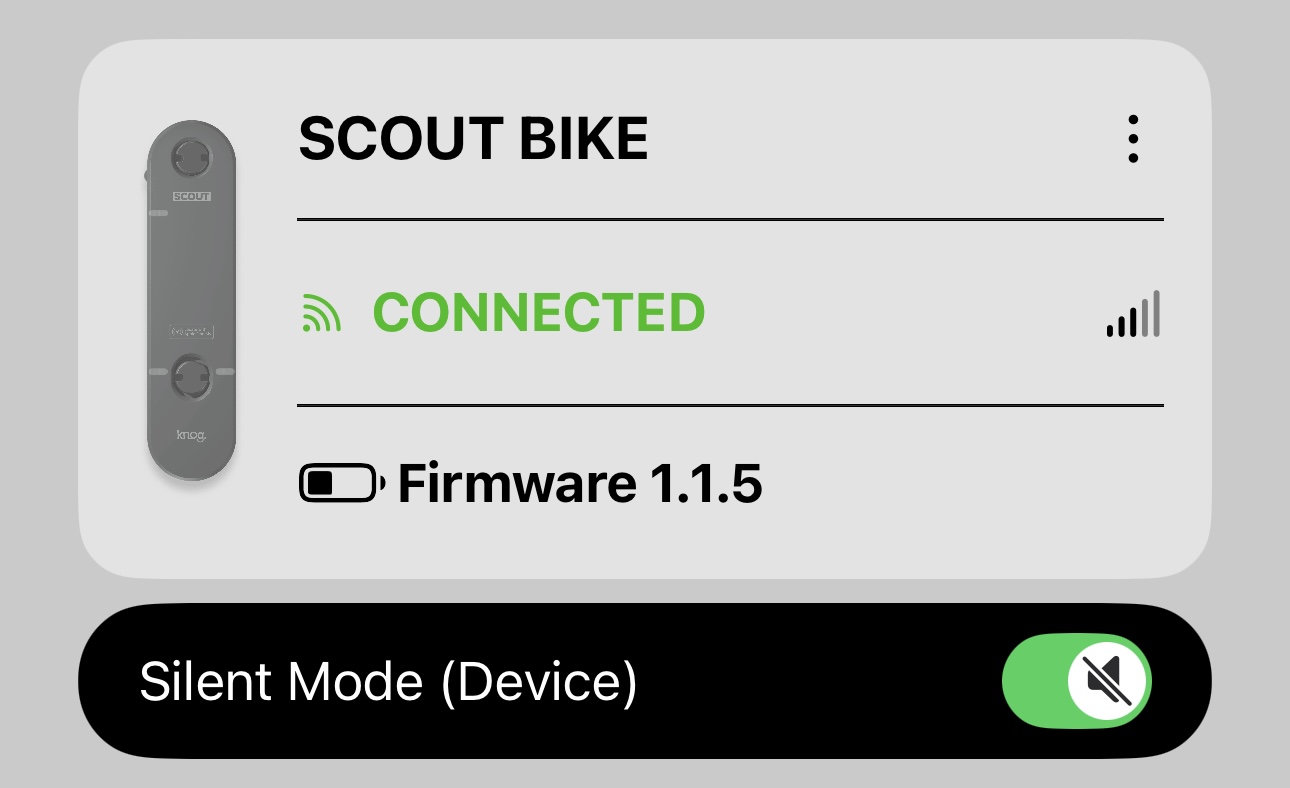Screen dimensions: 1290x788
Task: Click the Scout device thumbnail image
Action: click(191, 300)
